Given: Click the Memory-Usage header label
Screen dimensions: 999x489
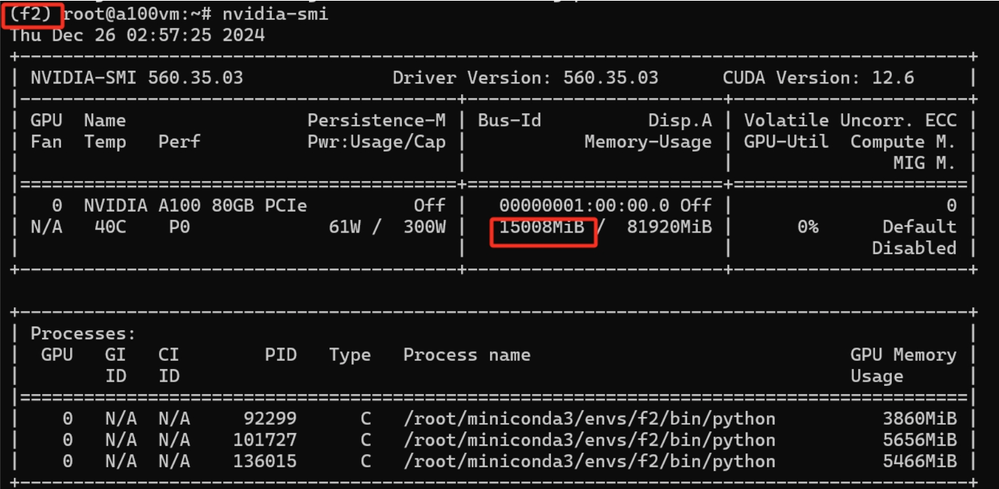Looking at the screenshot, I should click(649, 142).
